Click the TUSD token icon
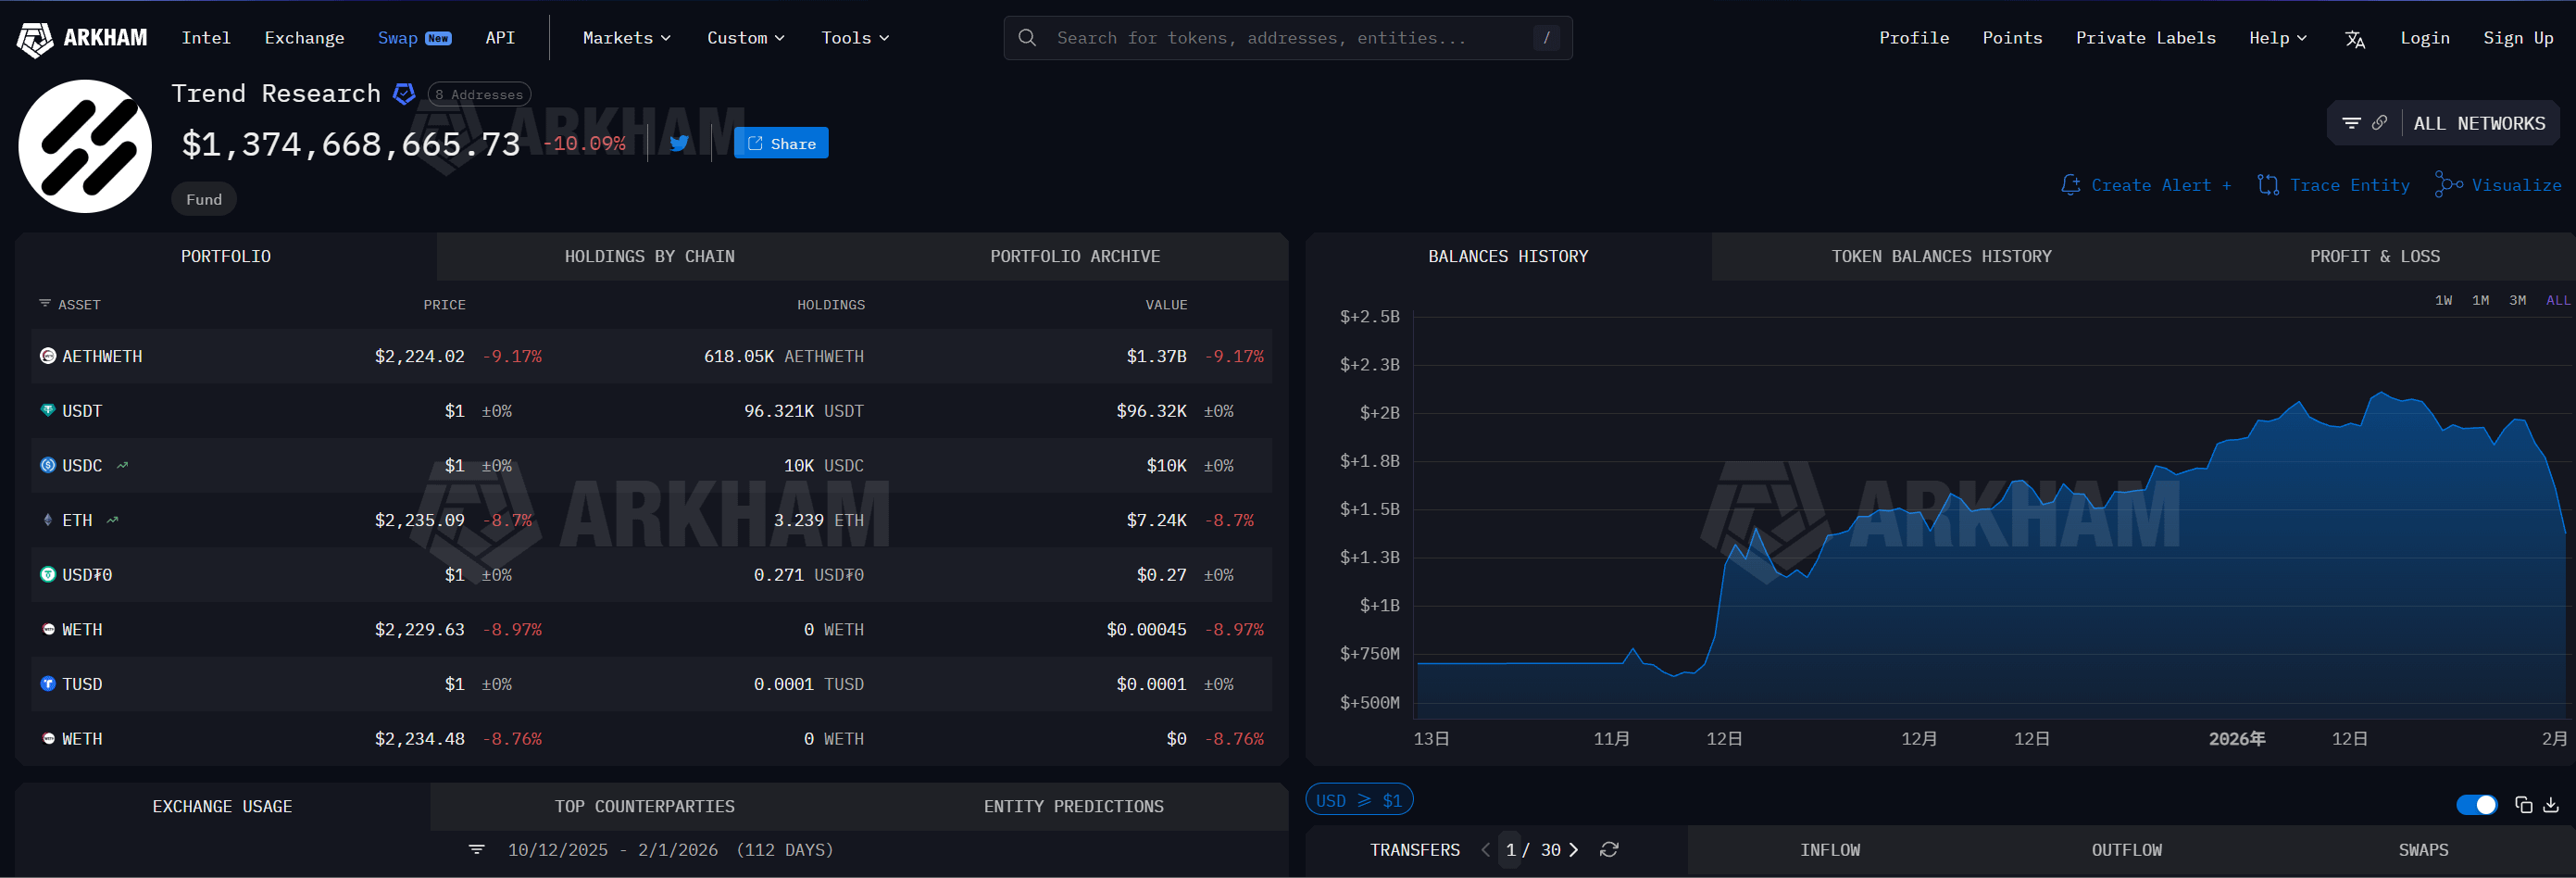2576x878 pixels. coord(48,684)
